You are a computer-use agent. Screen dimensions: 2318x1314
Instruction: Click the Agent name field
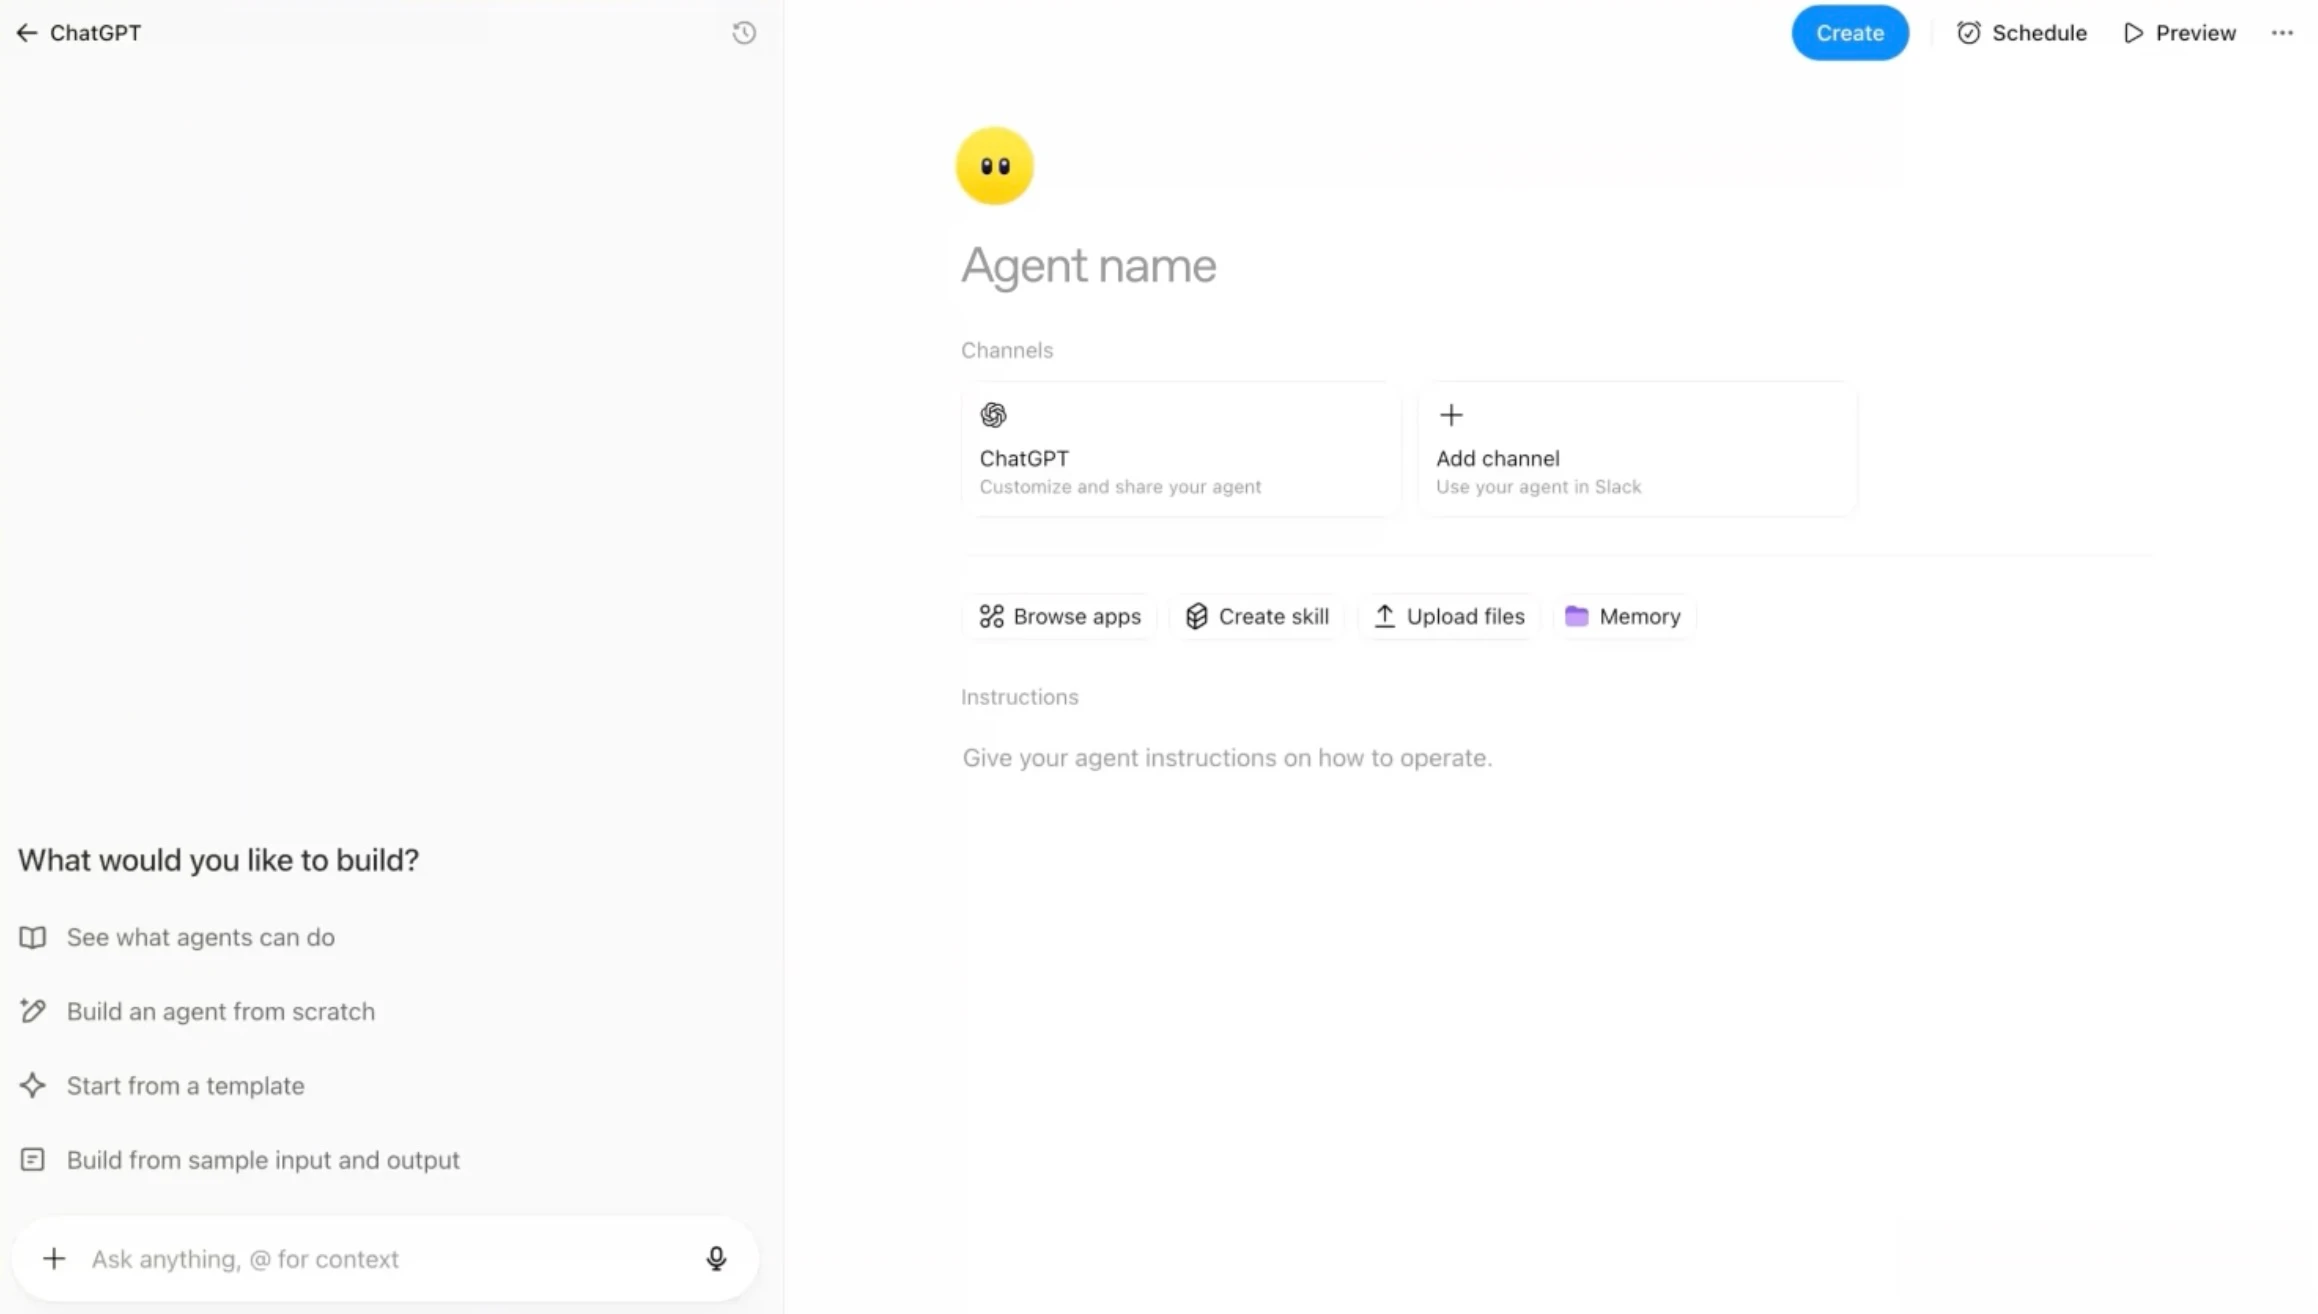[x=1088, y=265]
